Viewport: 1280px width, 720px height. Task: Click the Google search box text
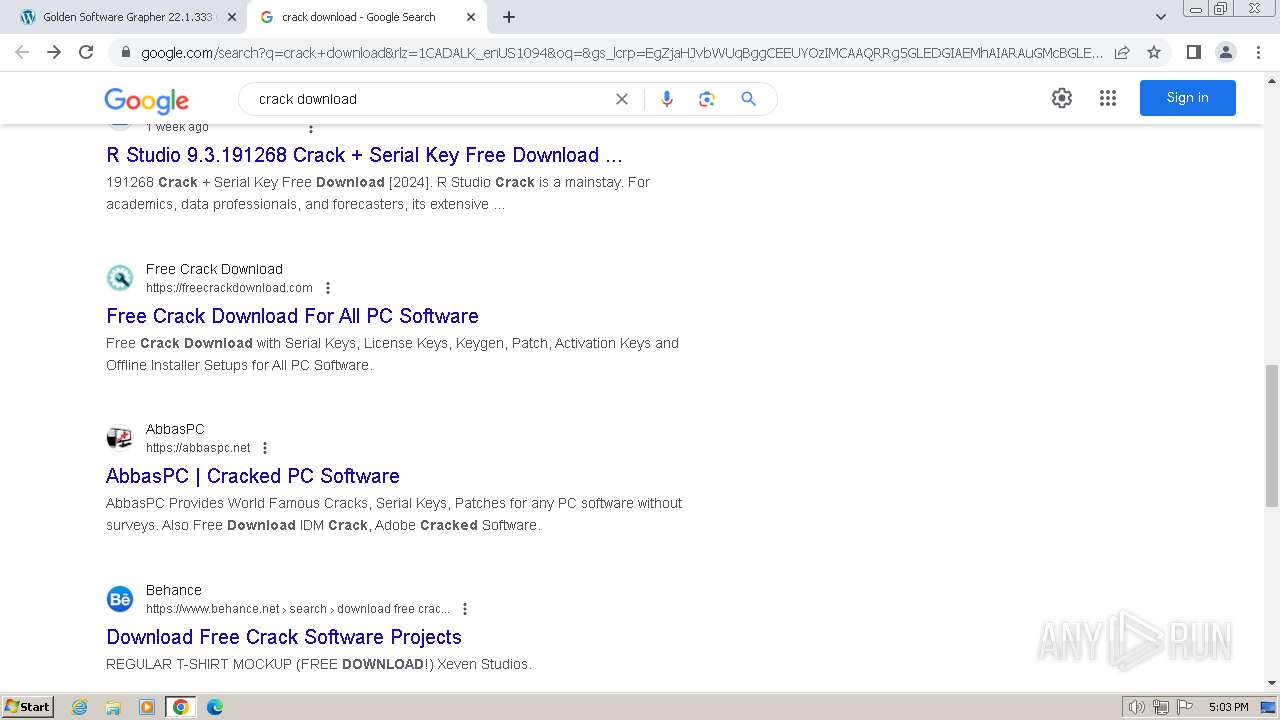307,99
